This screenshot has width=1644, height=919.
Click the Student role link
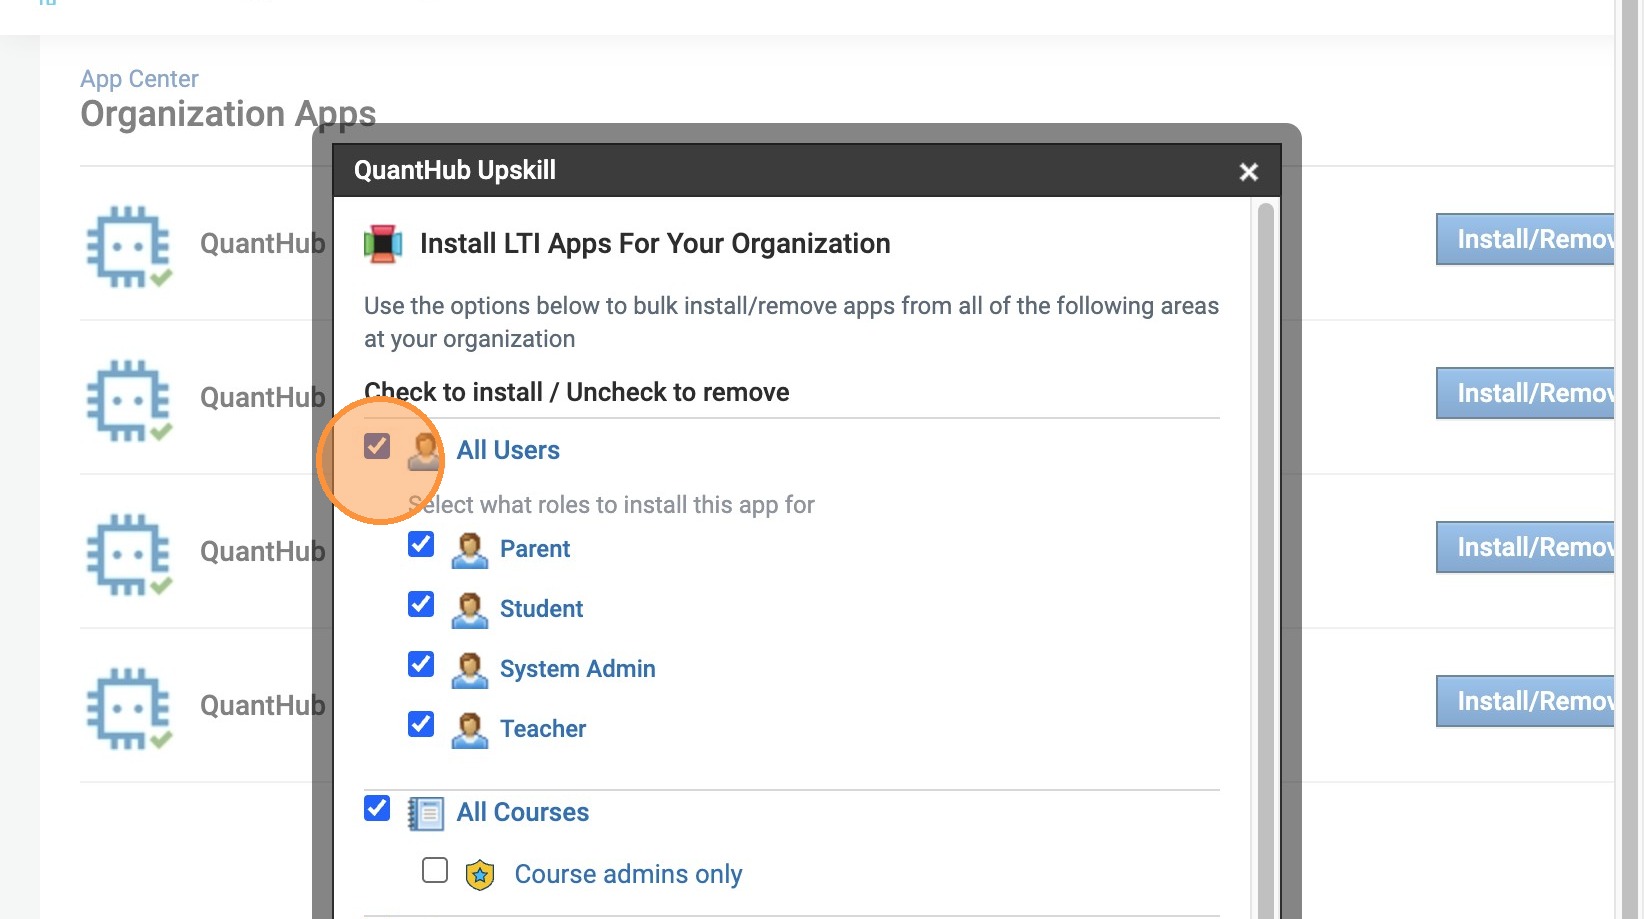pyautogui.click(x=541, y=609)
